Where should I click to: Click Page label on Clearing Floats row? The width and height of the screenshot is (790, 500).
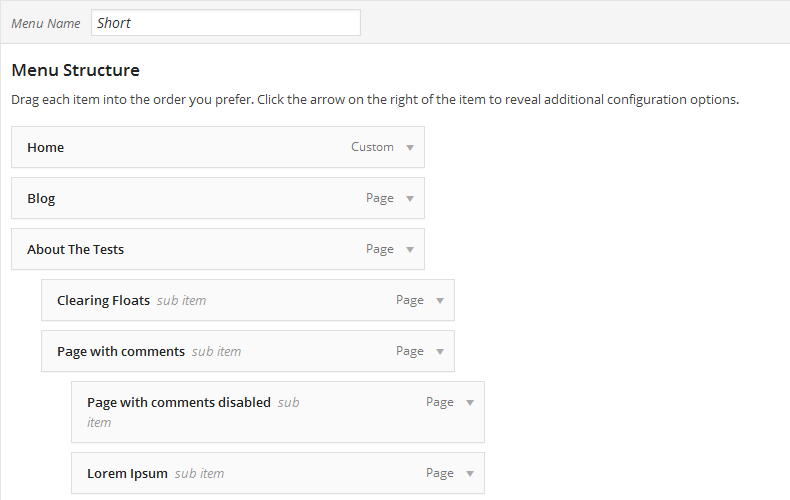click(410, 300)
